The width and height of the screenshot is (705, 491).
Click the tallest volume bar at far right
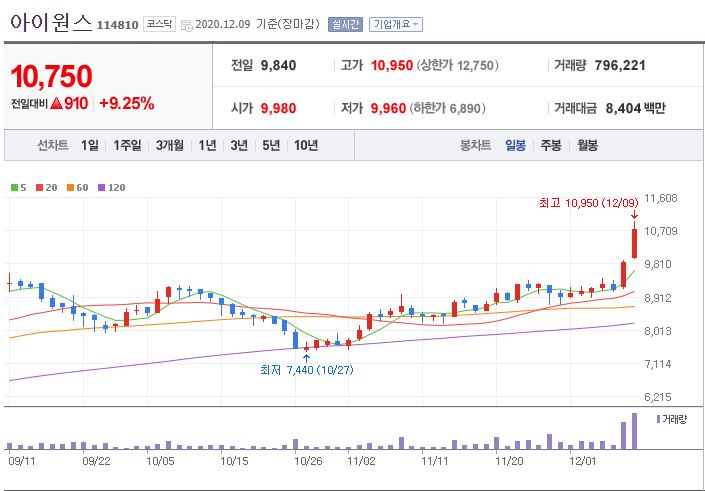634,431
